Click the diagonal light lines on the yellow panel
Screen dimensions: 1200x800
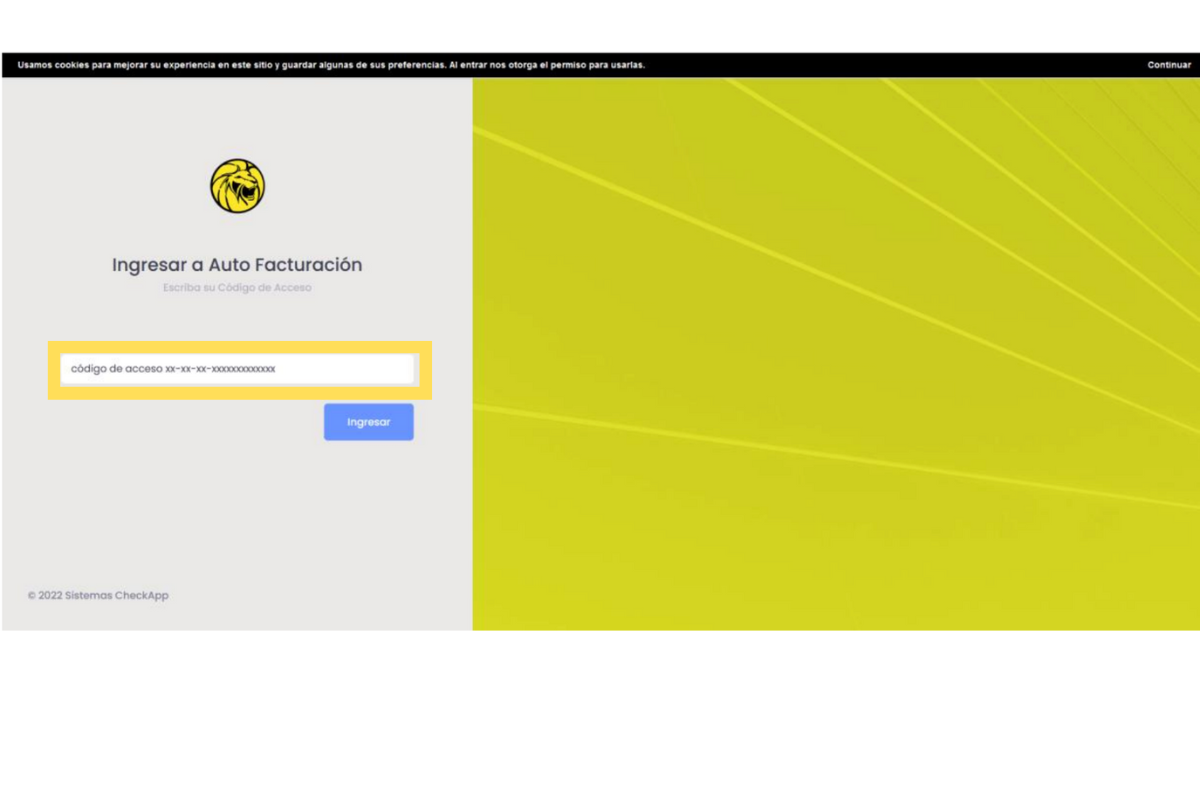tap(800, 268)
